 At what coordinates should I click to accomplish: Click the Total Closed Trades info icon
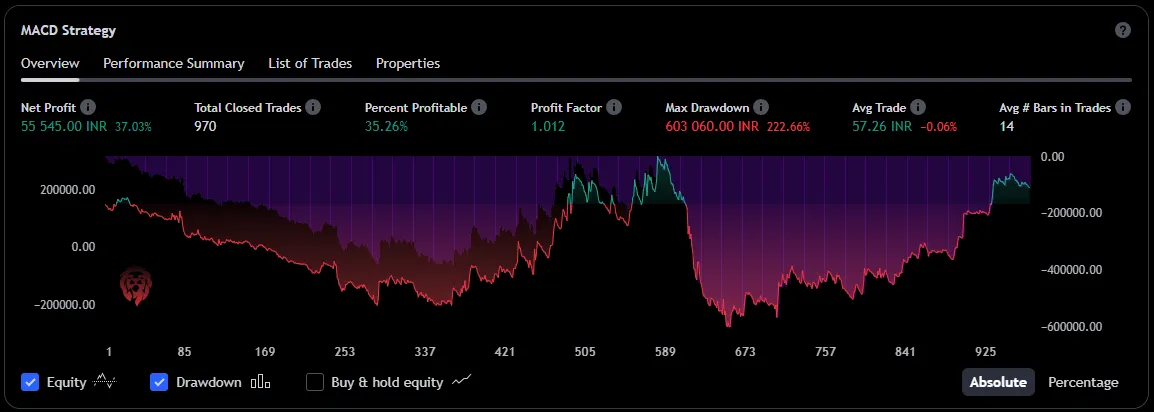click(313, 107)
